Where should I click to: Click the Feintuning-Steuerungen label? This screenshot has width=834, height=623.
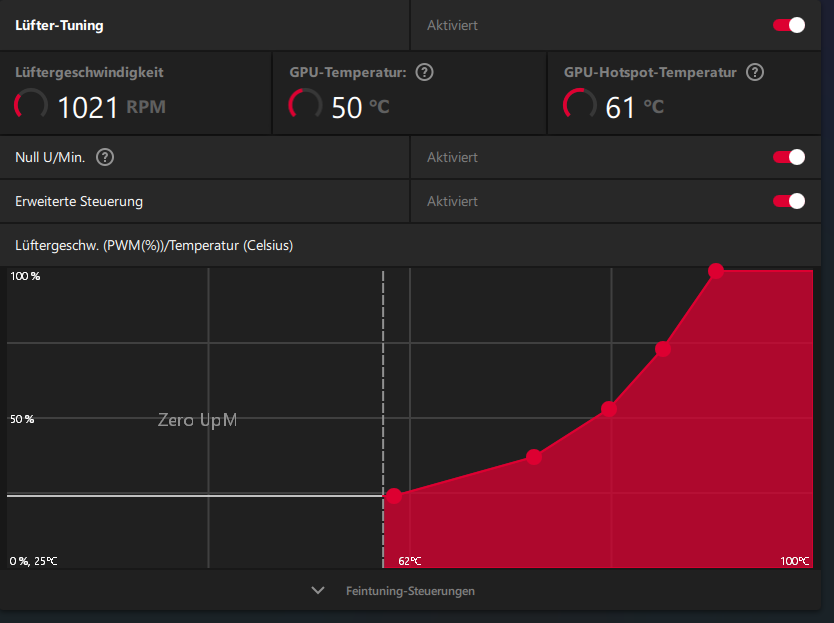pyautogui.click(x=410, y=591)
